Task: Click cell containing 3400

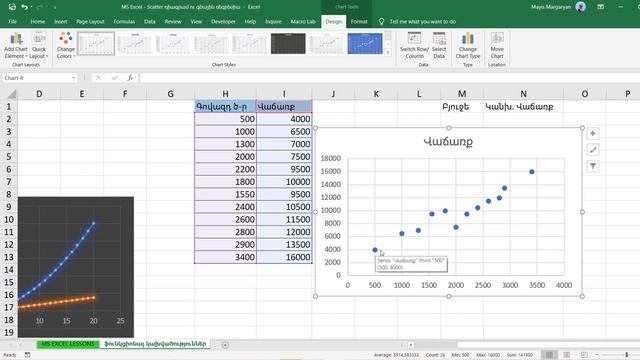Action: tap(225, 257)
